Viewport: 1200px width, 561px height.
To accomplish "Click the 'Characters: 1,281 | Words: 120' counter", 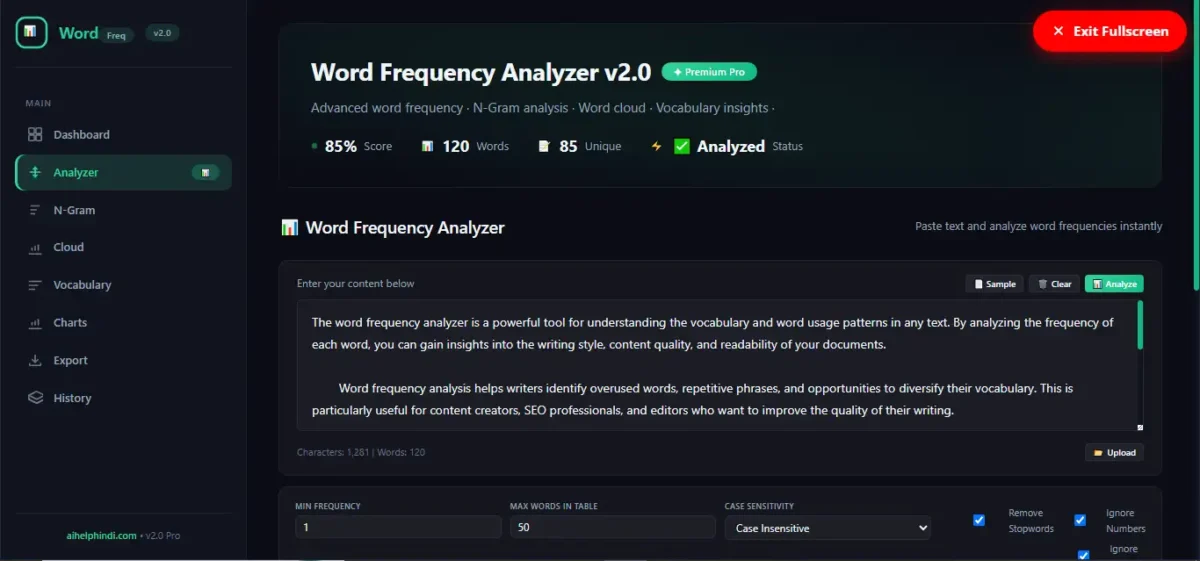I will click(361, 452).
